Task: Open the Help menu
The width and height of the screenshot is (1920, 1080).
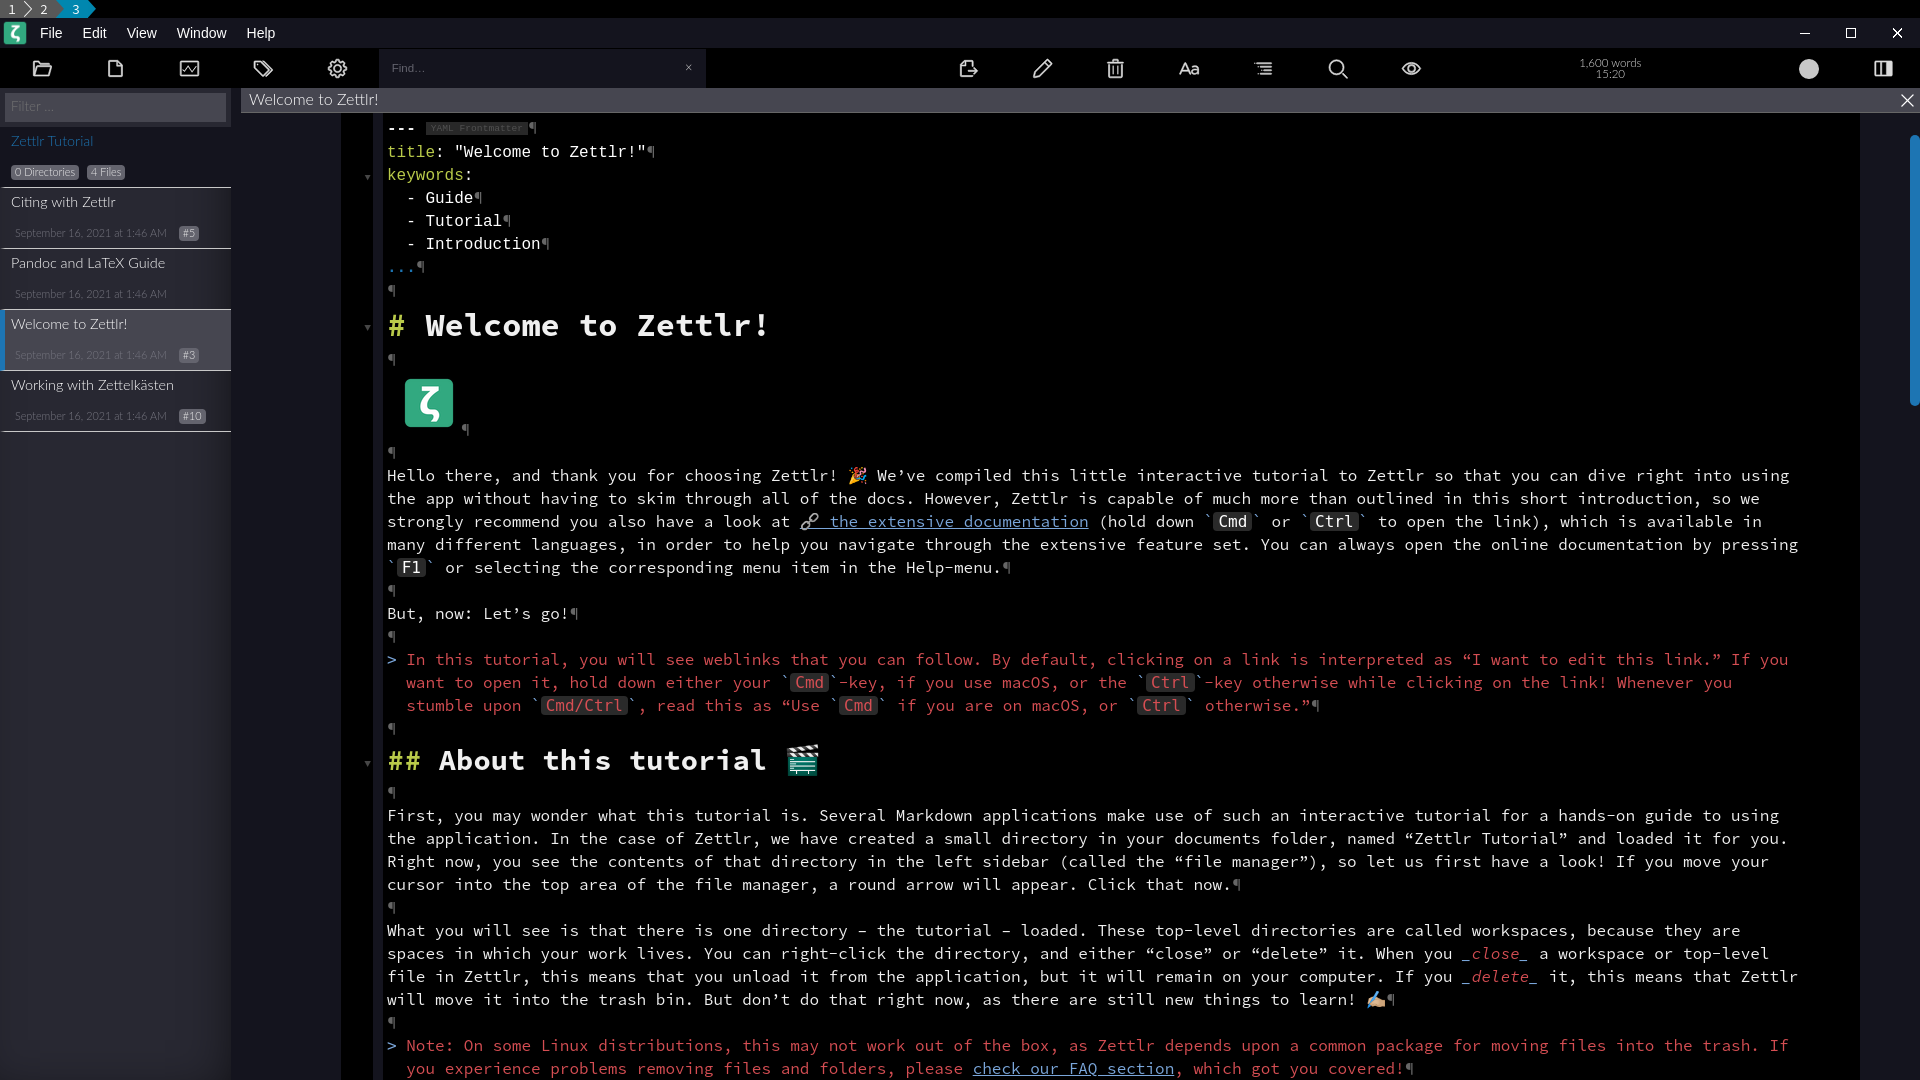Action: pyautogui.click(x=260, y=33)
